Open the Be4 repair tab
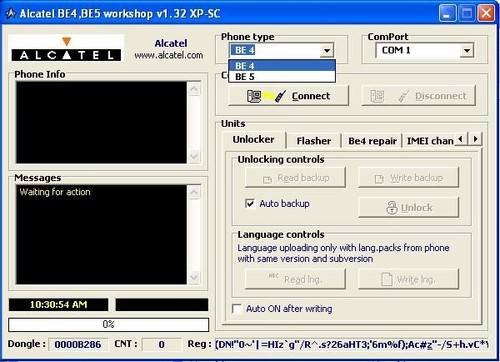Screen dimensions: 500x362 372,141
